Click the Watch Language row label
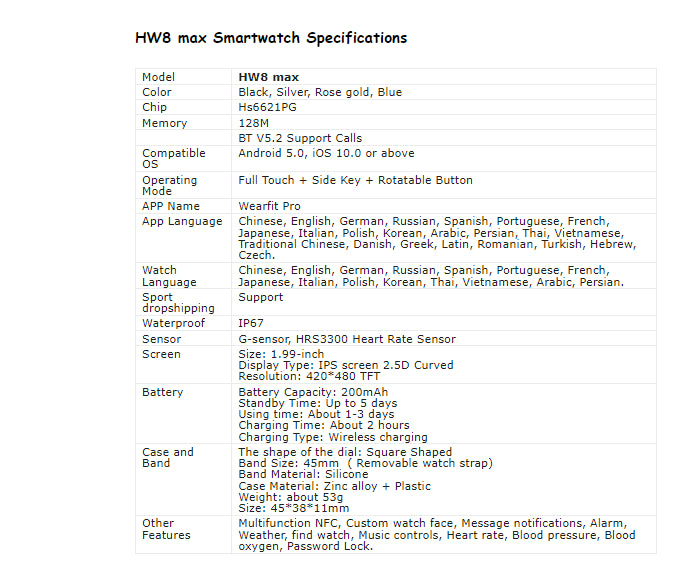The height and width of the screenshot is (571, 683). pyautogui.click(x=169, y=276)
